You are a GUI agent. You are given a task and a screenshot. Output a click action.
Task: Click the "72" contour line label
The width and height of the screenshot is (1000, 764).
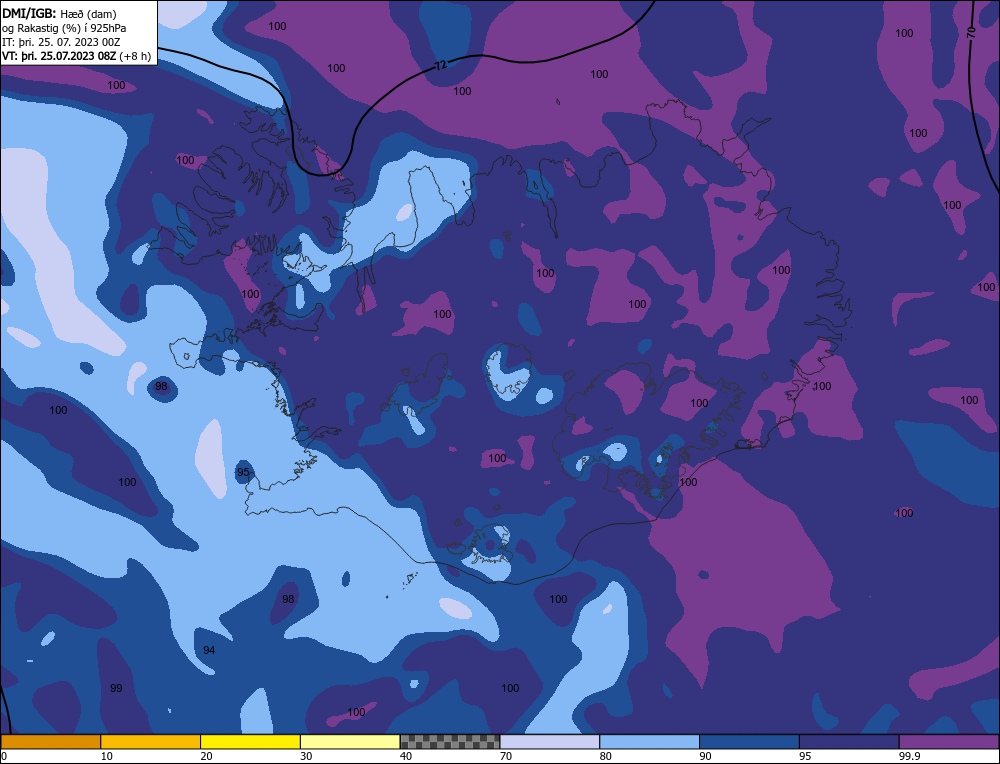(x=441, y=65)
